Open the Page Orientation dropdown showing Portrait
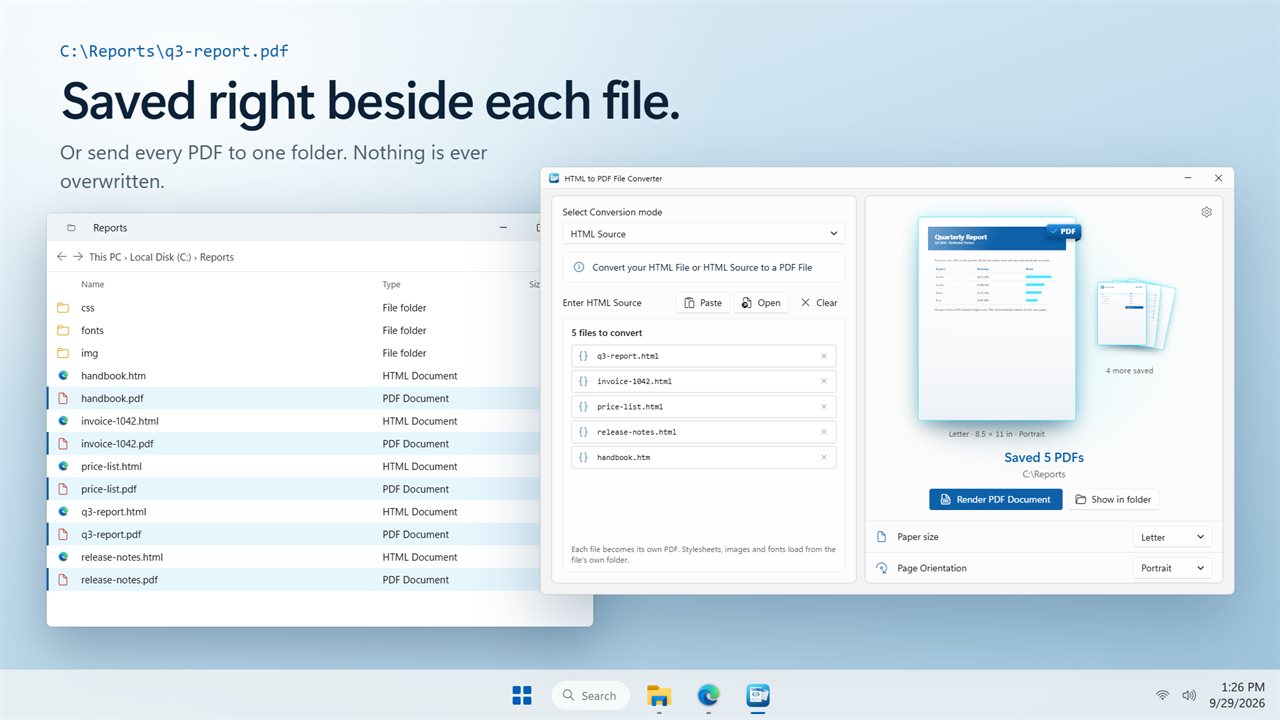This screenshot has width=1280, height=720. tap(1173, 568)
